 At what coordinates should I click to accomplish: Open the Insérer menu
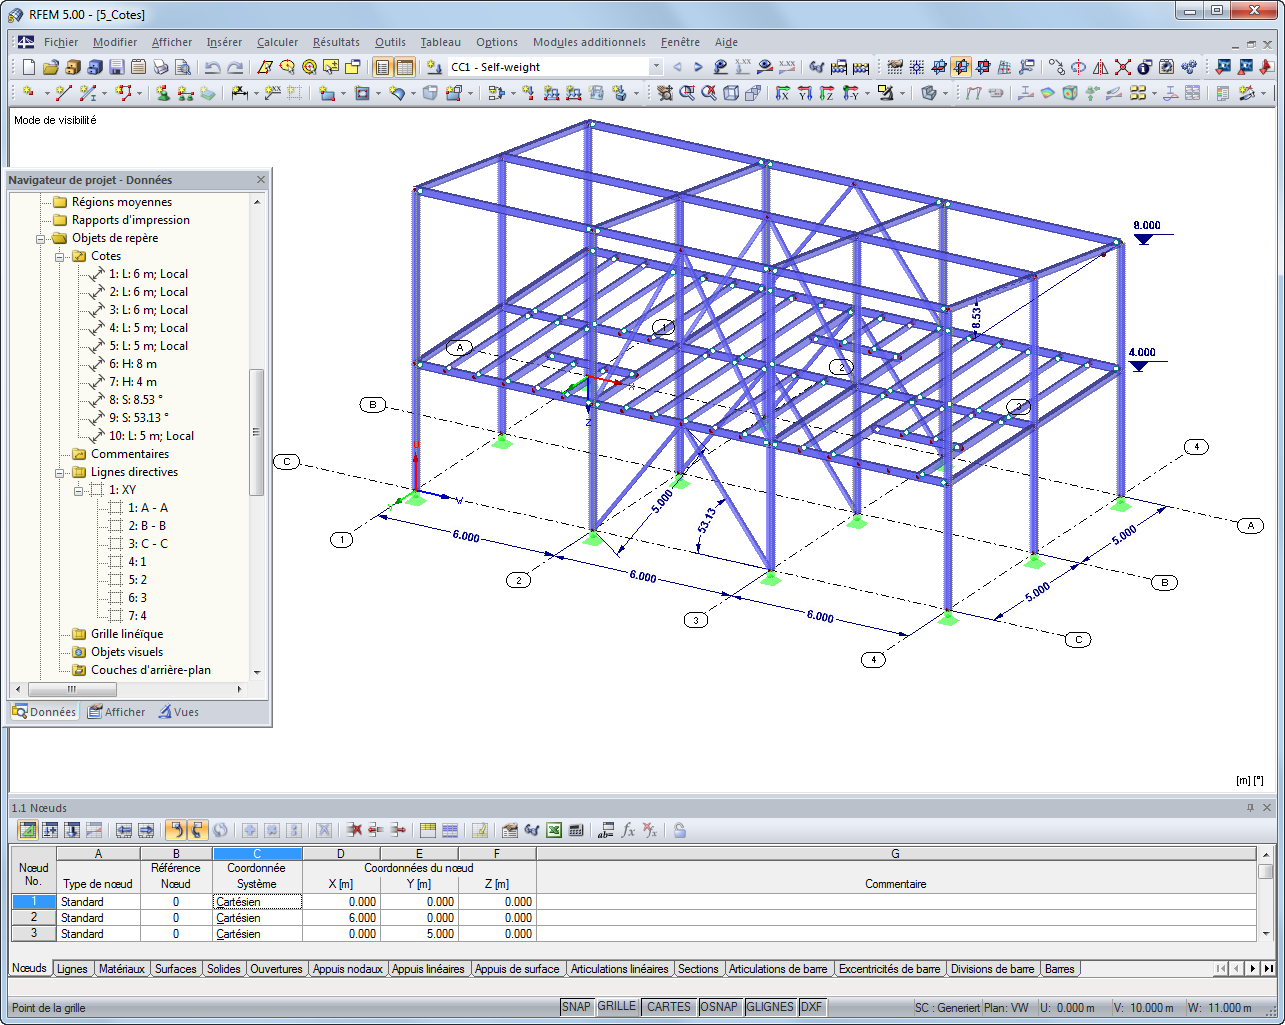tap(224, 42)
